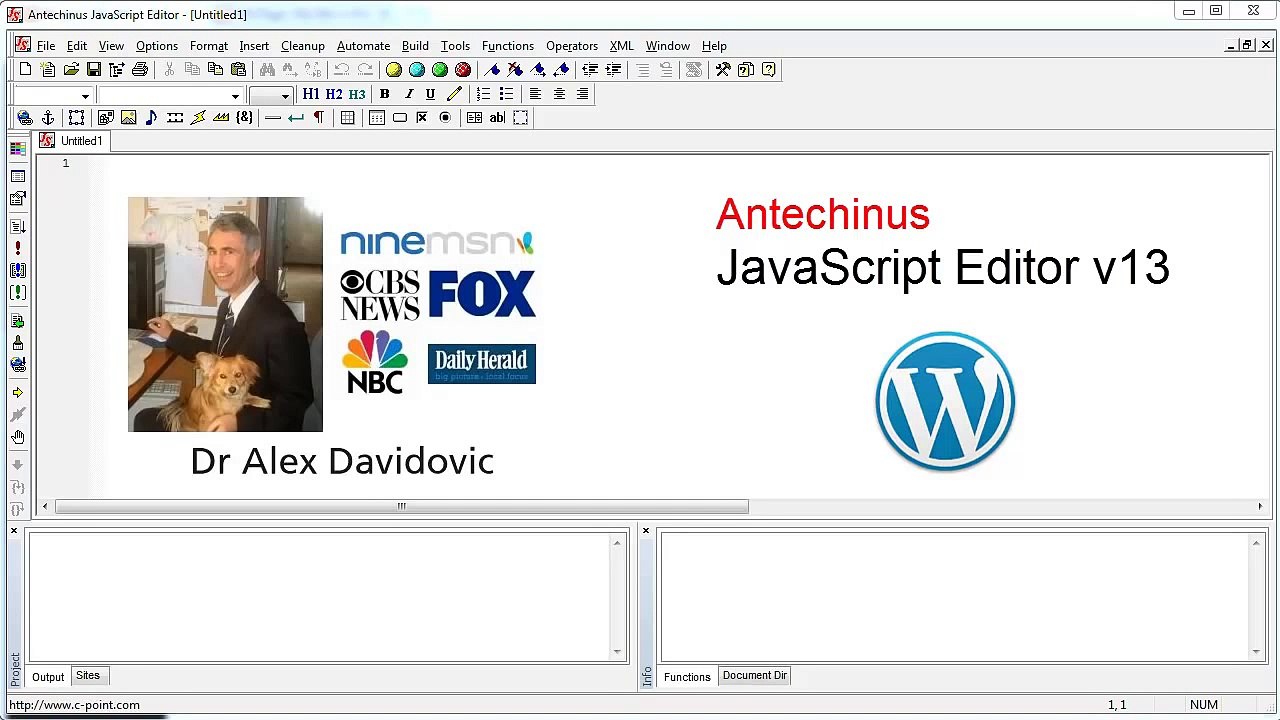Apply H3 heading format
Viewport: 1280px width, 720px height.
(x=357, y=94)
